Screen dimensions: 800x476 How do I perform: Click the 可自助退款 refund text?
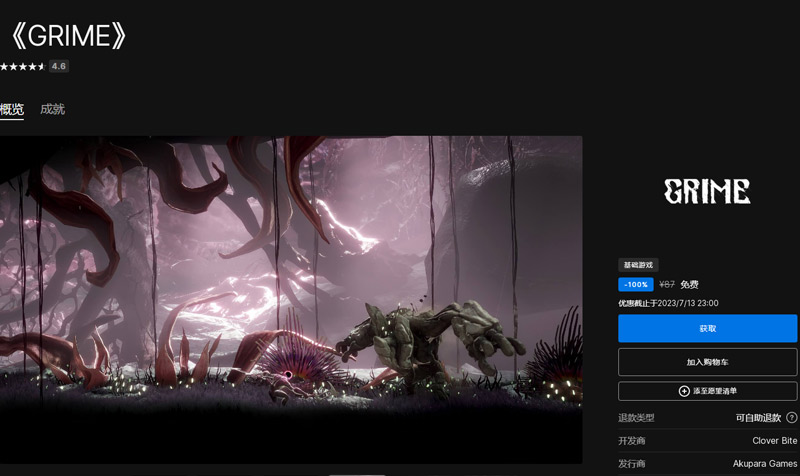tap(758, 418)
